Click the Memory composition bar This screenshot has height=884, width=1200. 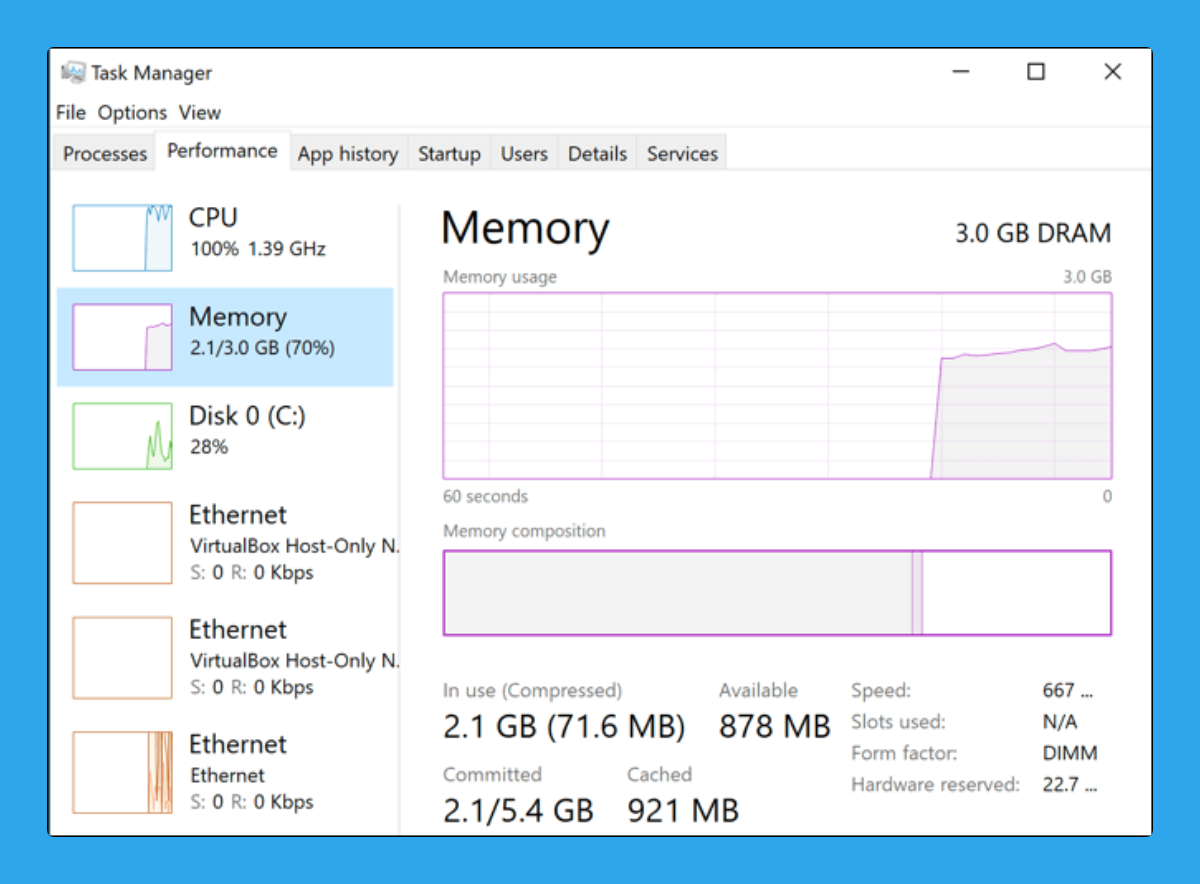(x=777, y=593)
